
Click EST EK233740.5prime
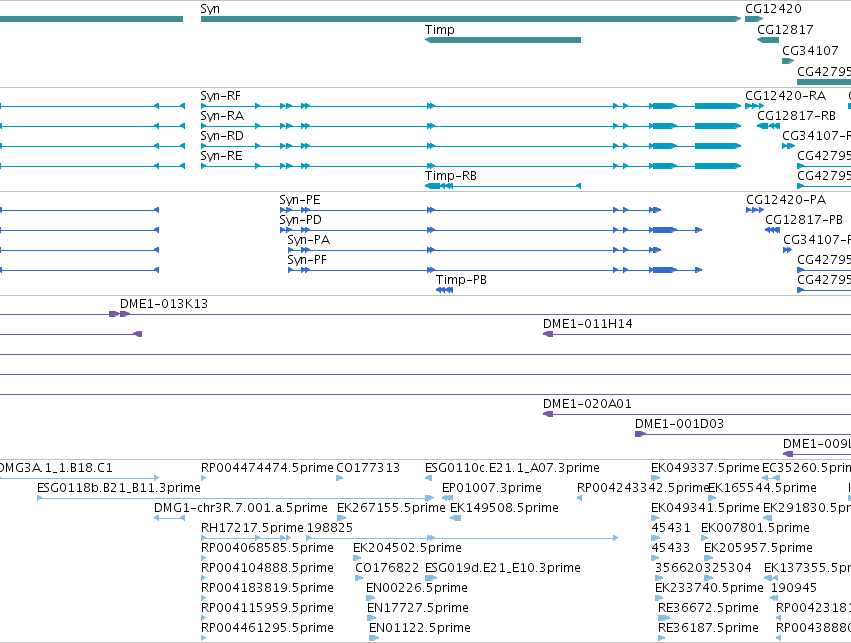click(709, 589)
